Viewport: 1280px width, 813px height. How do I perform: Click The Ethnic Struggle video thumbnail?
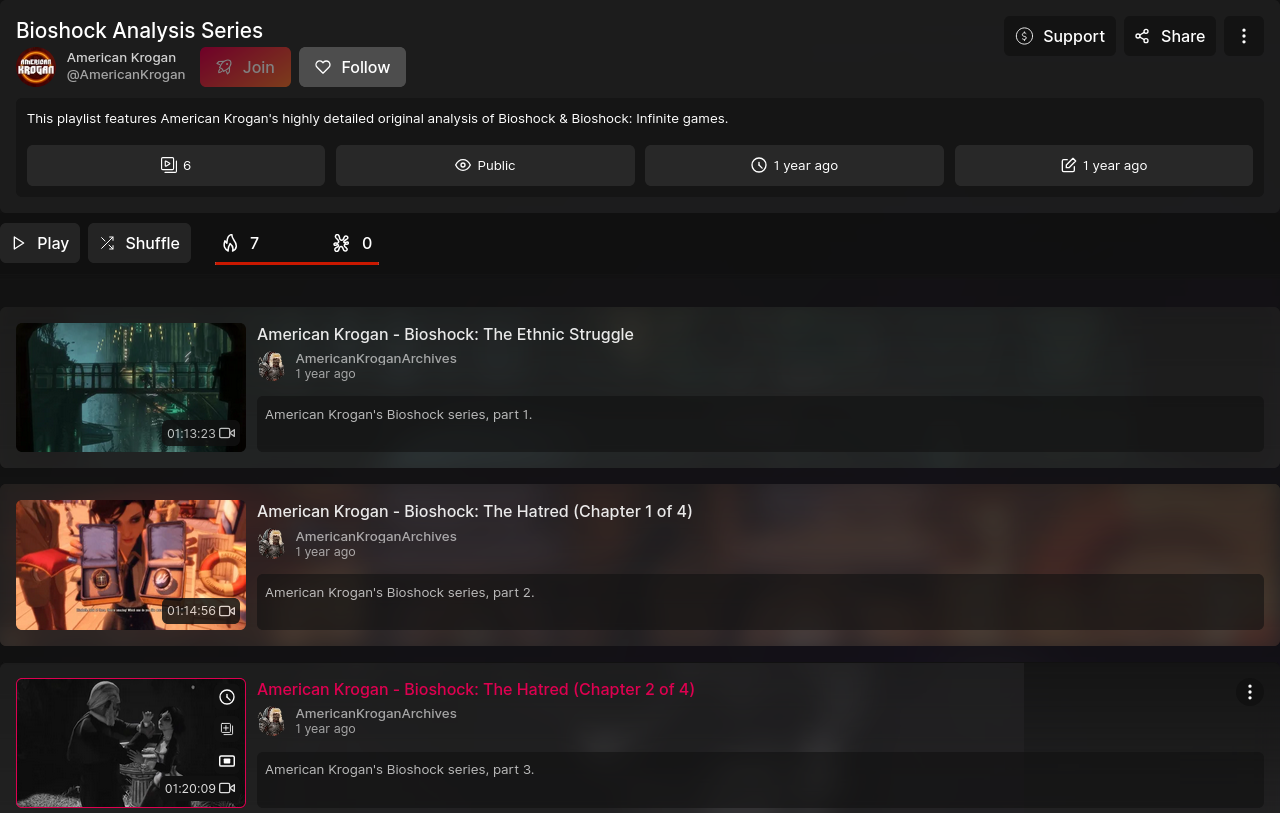pos(131,387)
